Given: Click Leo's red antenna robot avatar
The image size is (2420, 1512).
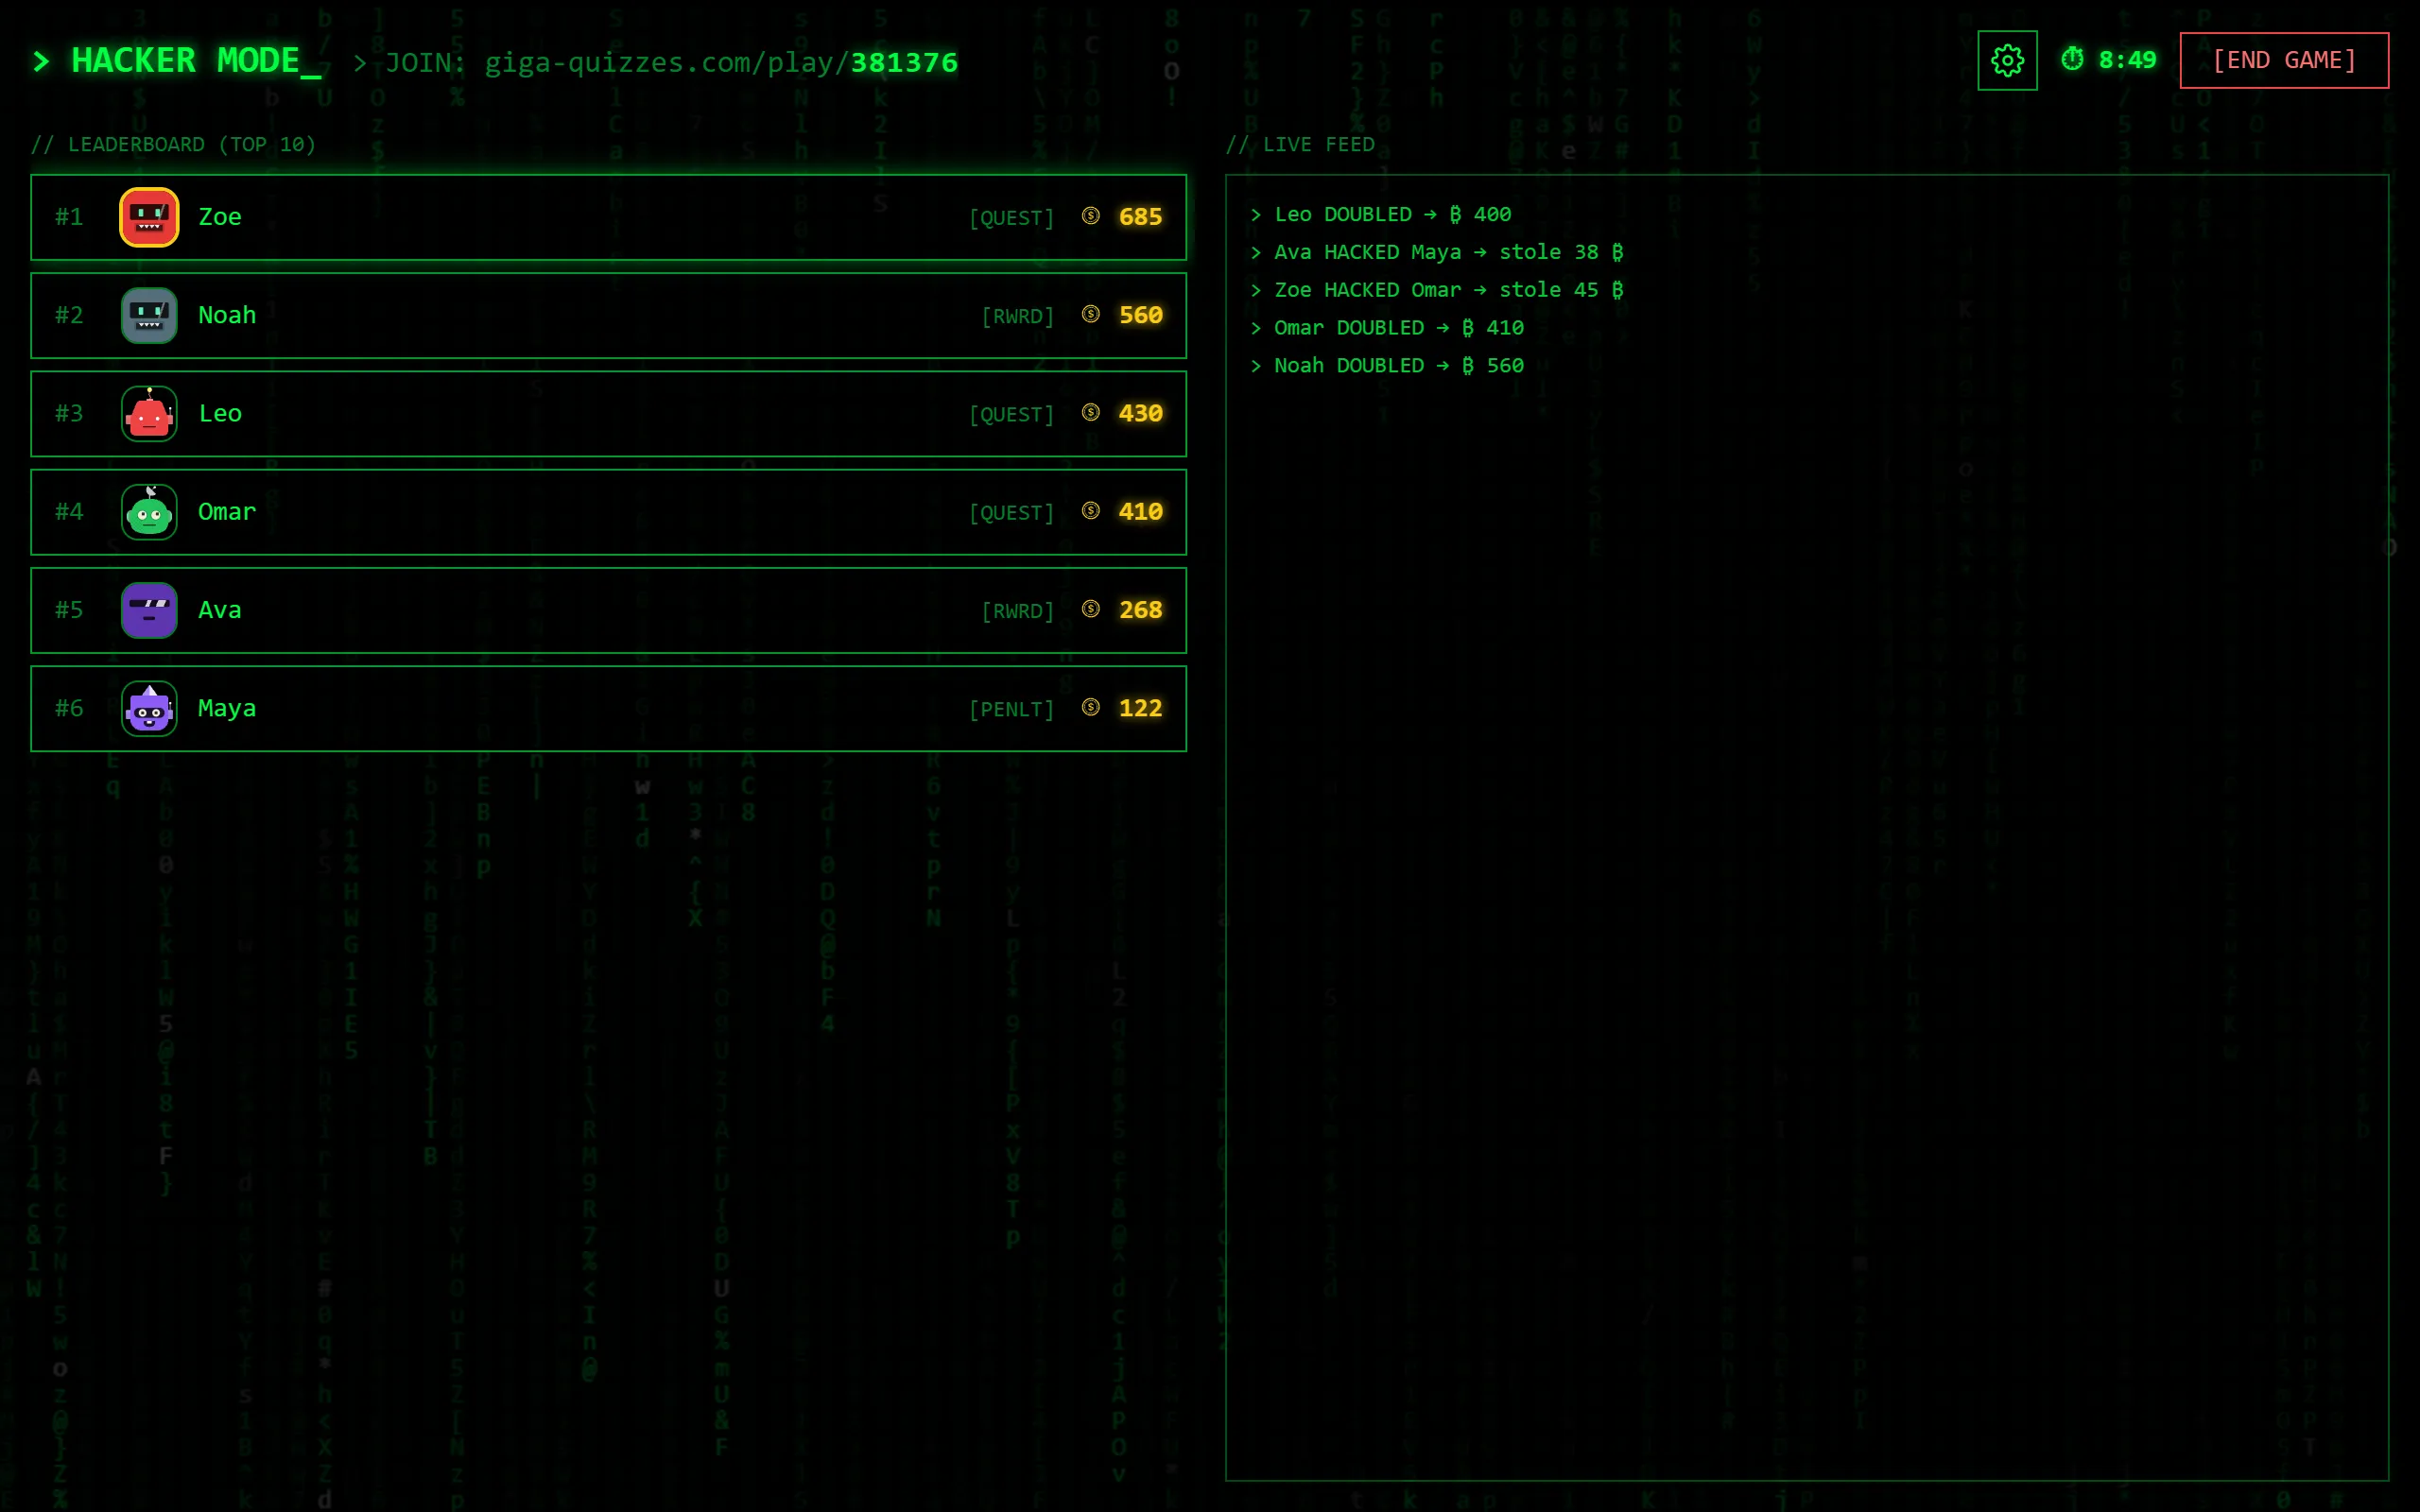Looking at the screenshot, I should pos(149,413).
